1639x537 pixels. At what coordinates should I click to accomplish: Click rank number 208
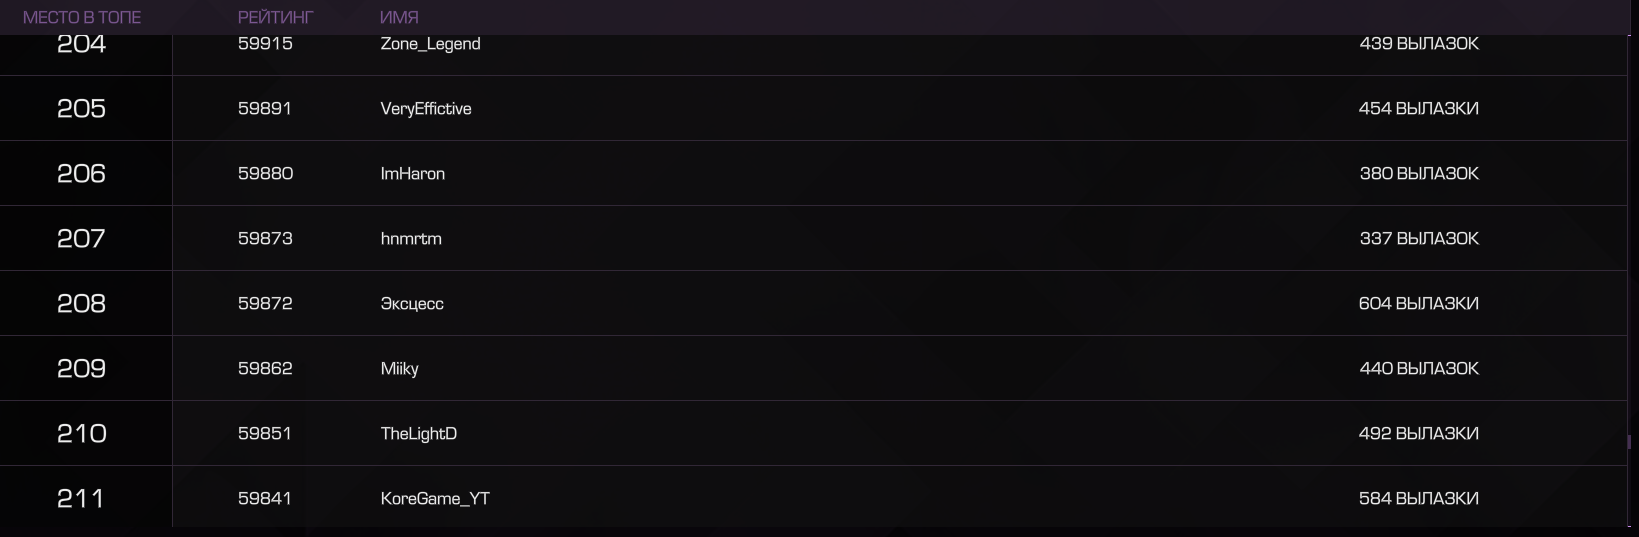tap(81, 304)
